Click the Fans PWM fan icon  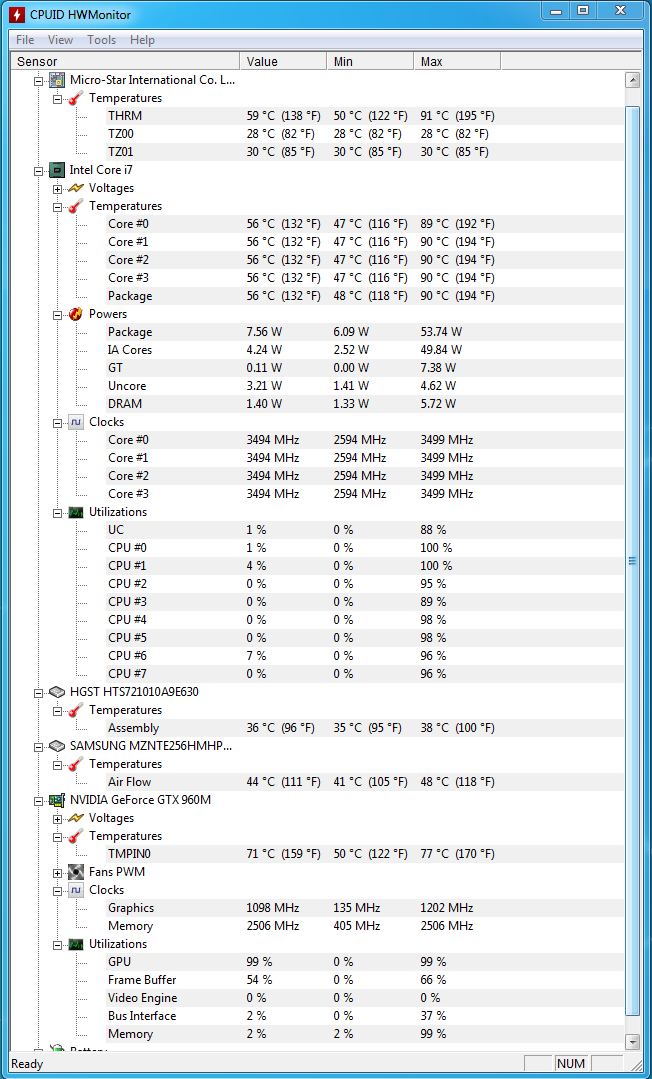[76, 872]
